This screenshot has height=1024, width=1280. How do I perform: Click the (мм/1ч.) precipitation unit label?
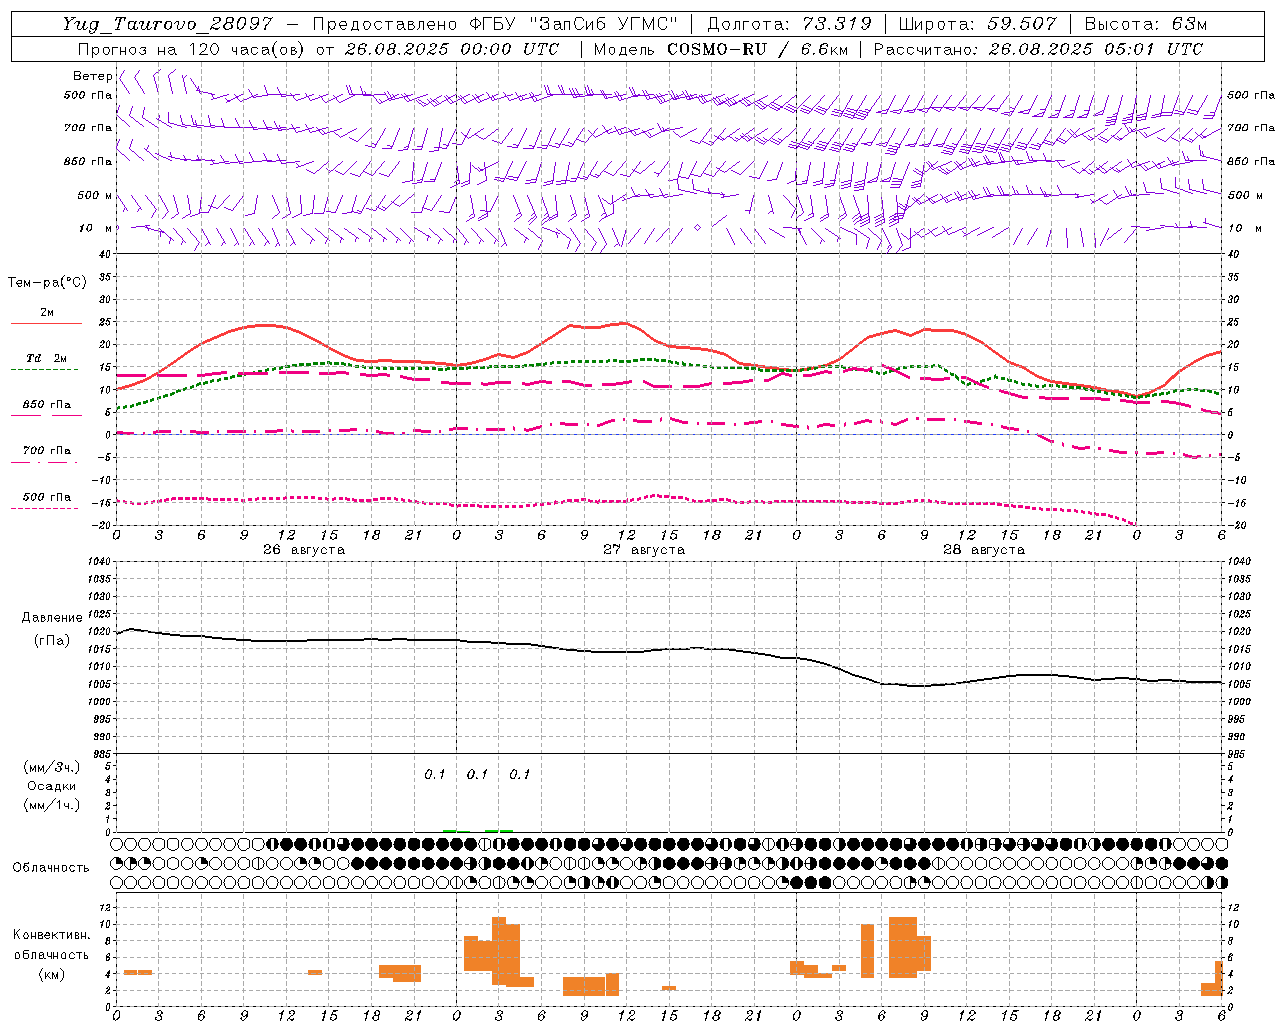pos(52,805)
